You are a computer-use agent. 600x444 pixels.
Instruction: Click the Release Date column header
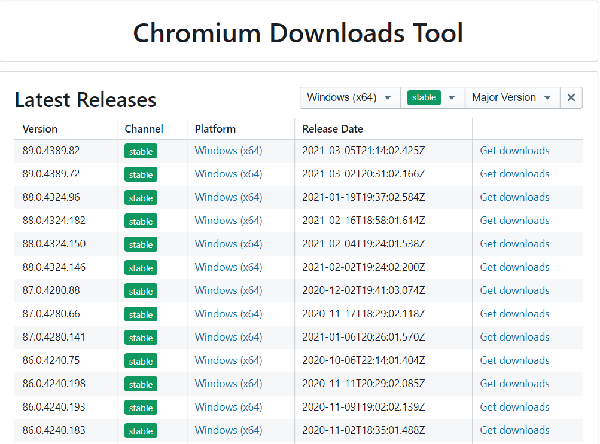pyautogui.click(x=333, y=129)
